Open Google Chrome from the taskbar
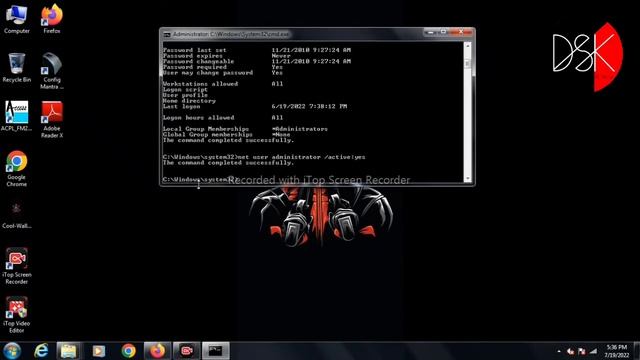The width and height of the screenshot is (640, 360). (128, 351)
